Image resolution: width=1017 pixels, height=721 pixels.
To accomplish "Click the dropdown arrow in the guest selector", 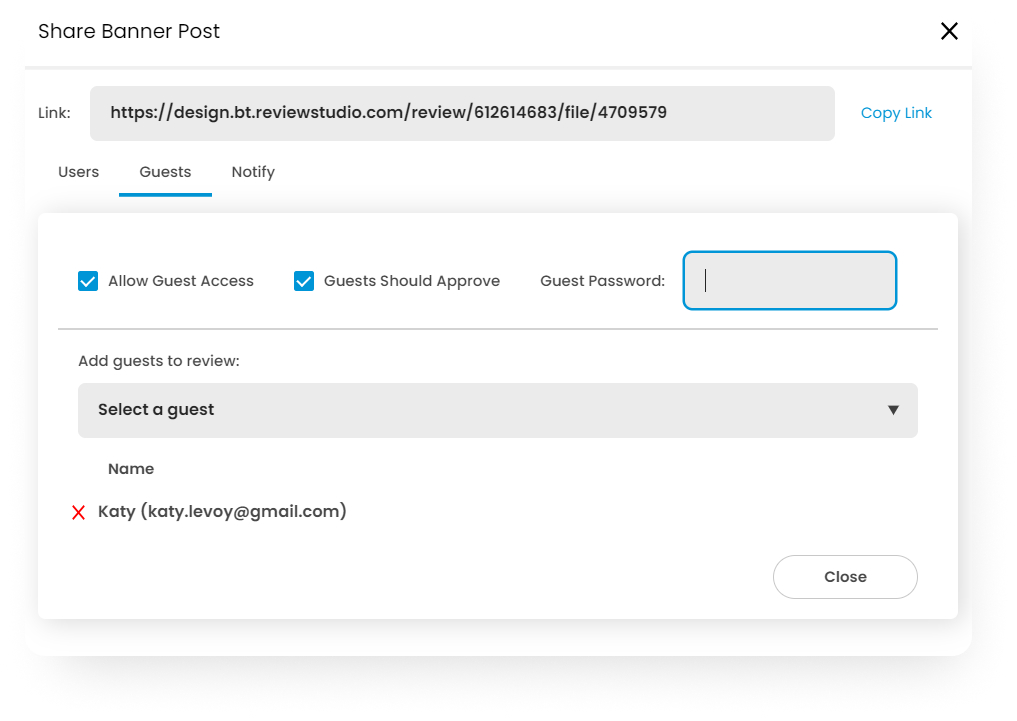I will (893, 410).
